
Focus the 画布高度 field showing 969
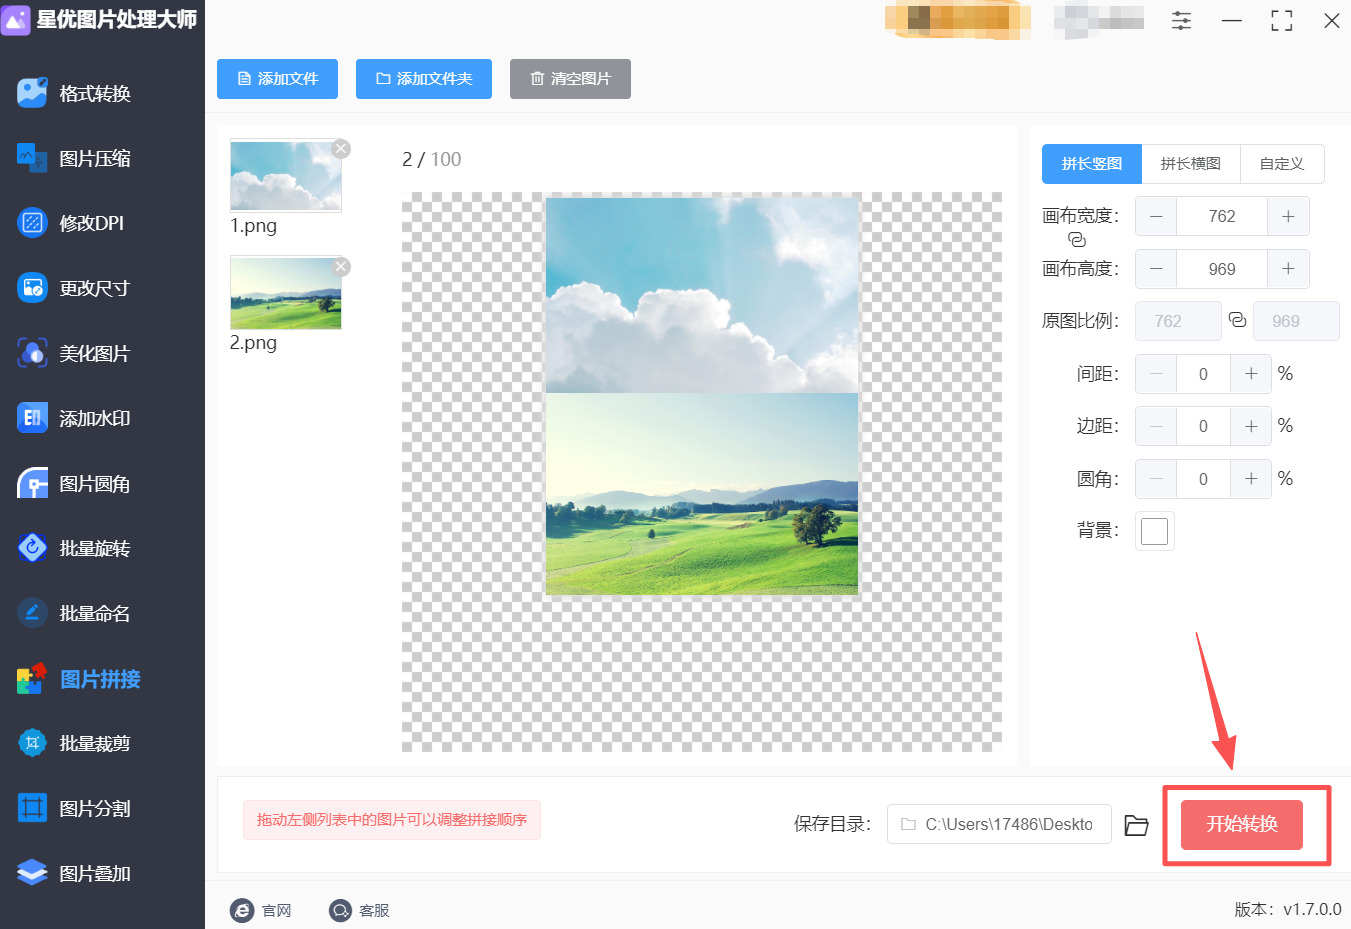(1222, 269)
